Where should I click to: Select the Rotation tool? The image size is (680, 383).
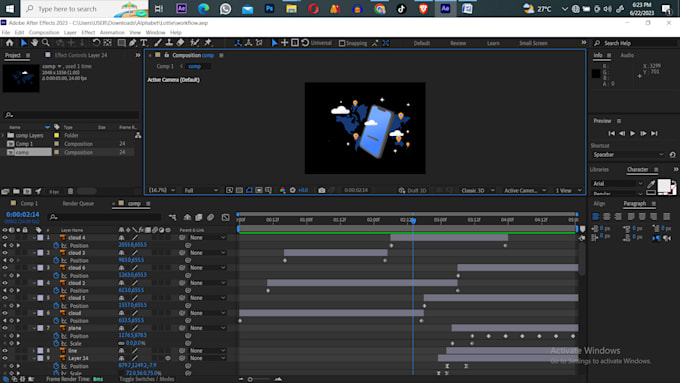click(x=96, y=43)
